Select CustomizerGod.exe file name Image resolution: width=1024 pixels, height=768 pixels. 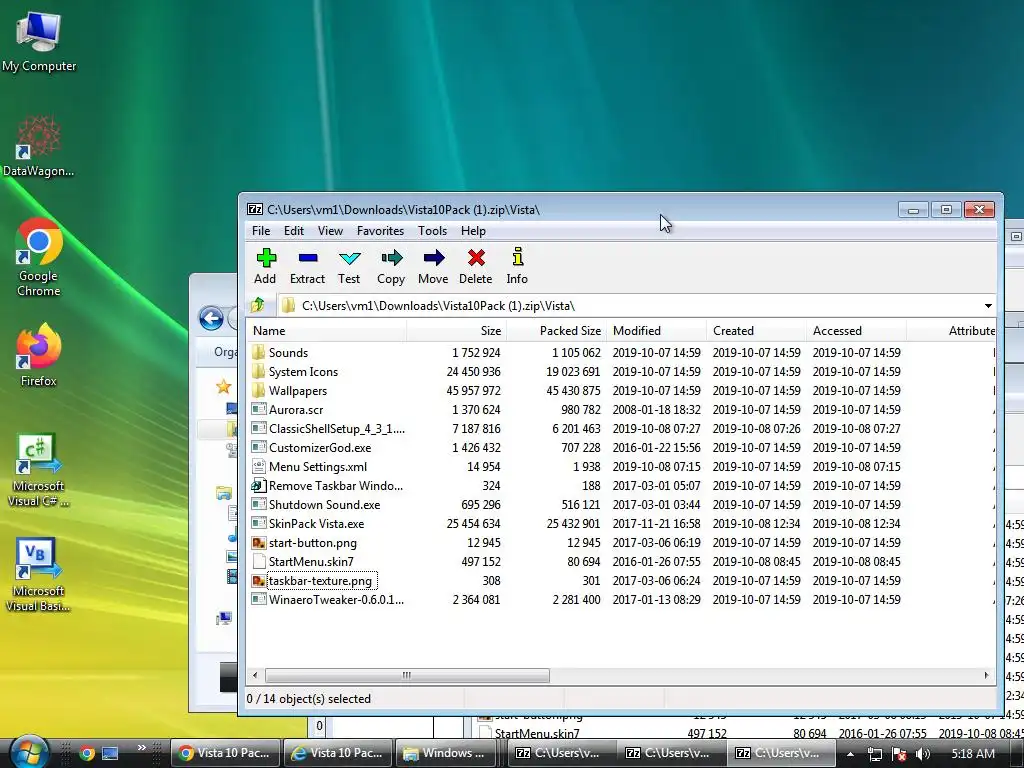pos(320,447)
